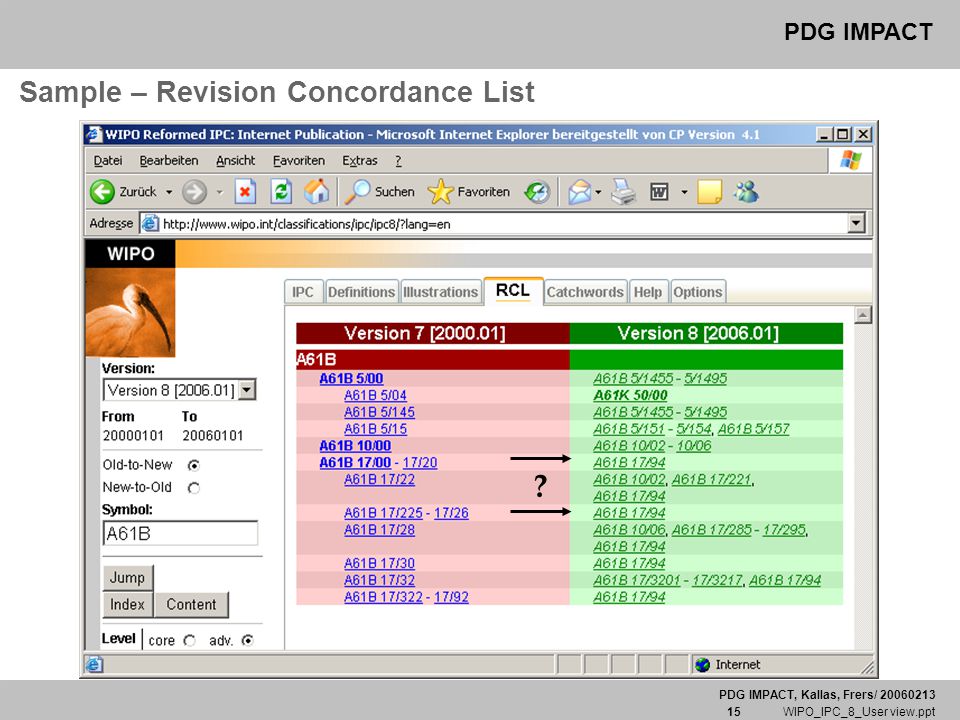Click the WIPO ibis bird logo image
This screenshot has width=960, height=720.
130,312
